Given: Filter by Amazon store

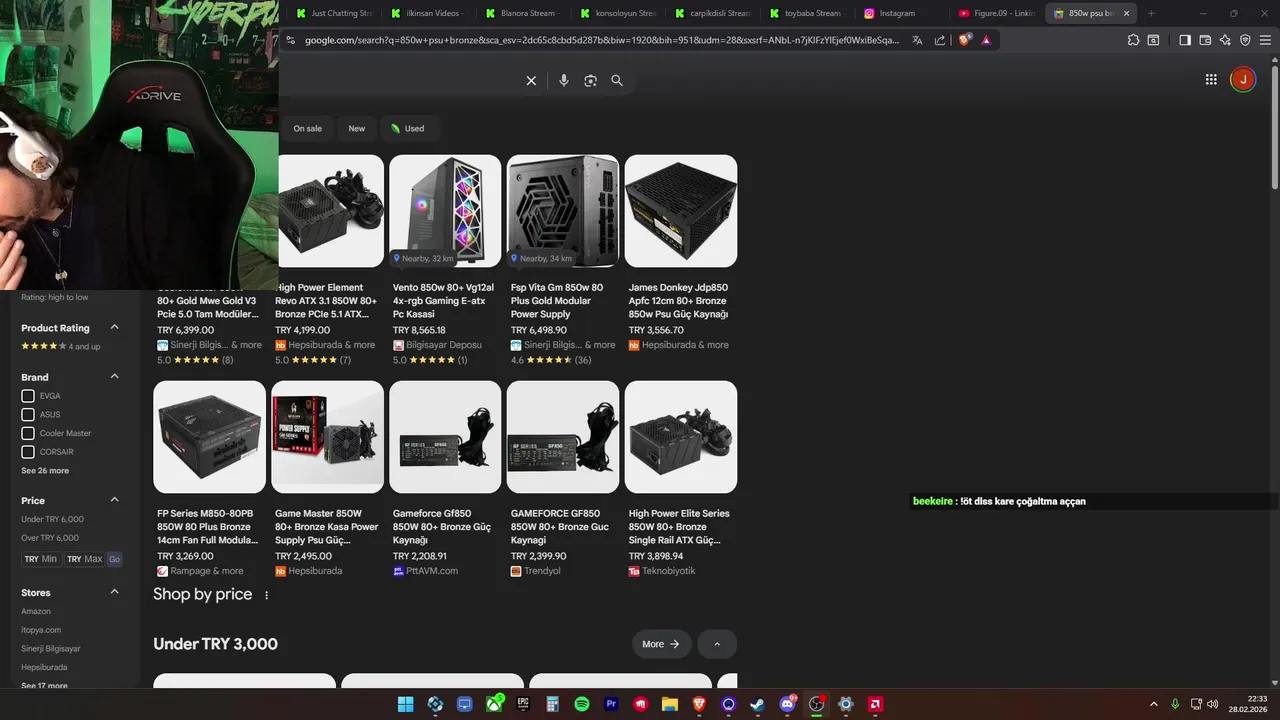Looking at the screenshot, I should click(x=36, y=611).
